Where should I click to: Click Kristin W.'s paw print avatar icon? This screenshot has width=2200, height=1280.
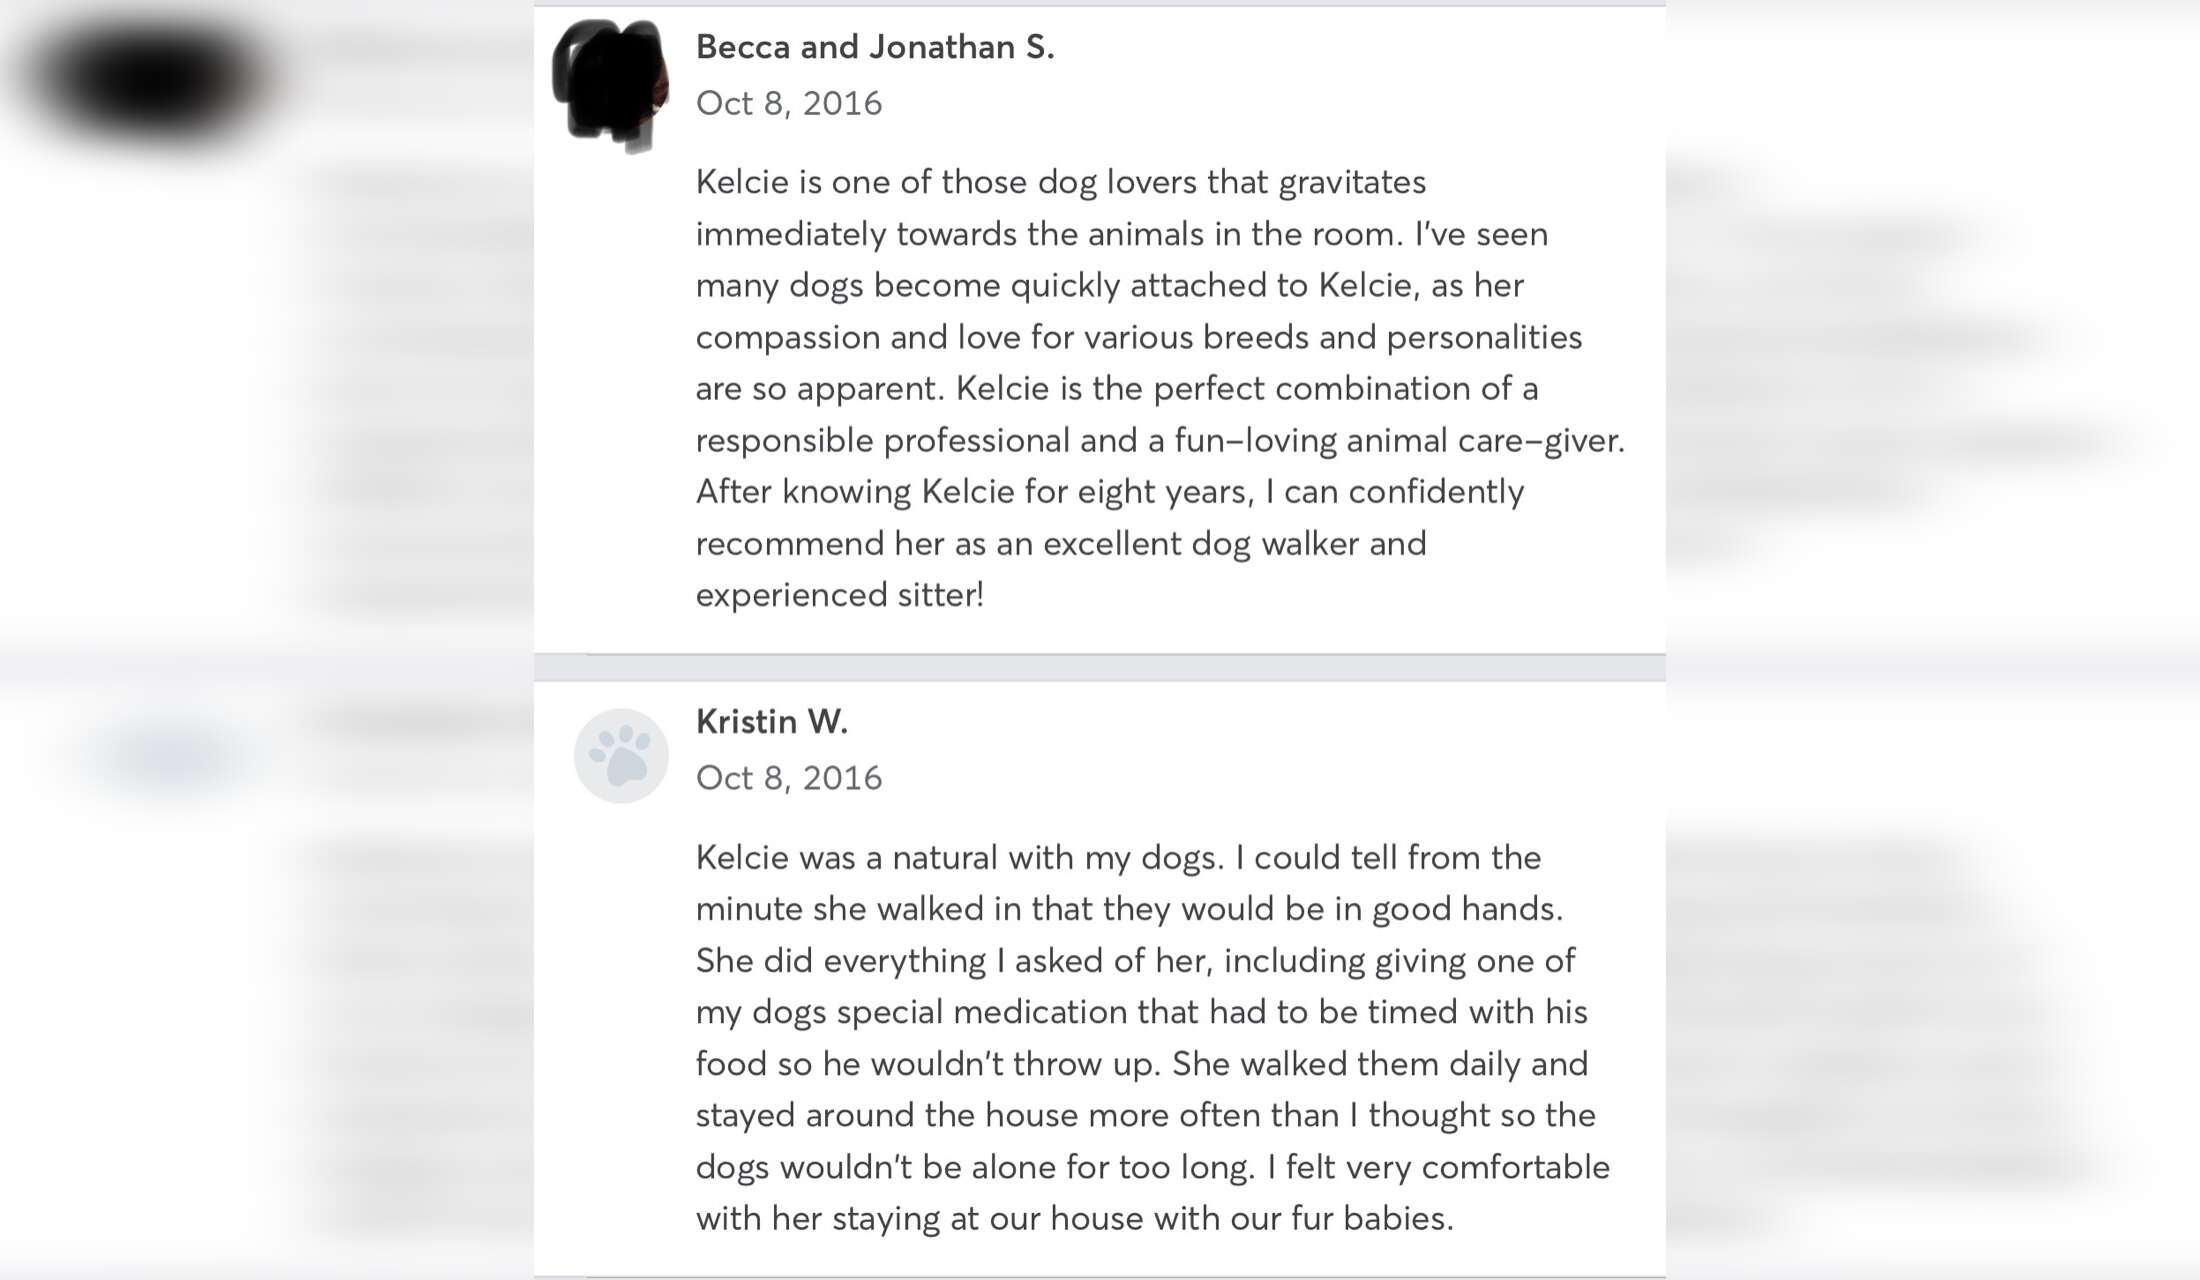coord(621,756)
